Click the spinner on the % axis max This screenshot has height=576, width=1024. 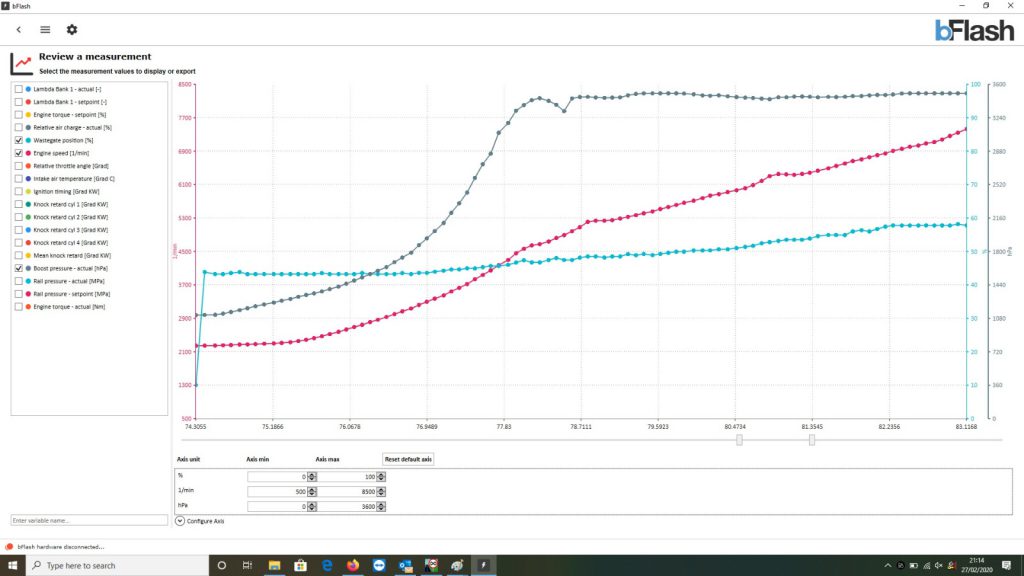tap(381, 477)
